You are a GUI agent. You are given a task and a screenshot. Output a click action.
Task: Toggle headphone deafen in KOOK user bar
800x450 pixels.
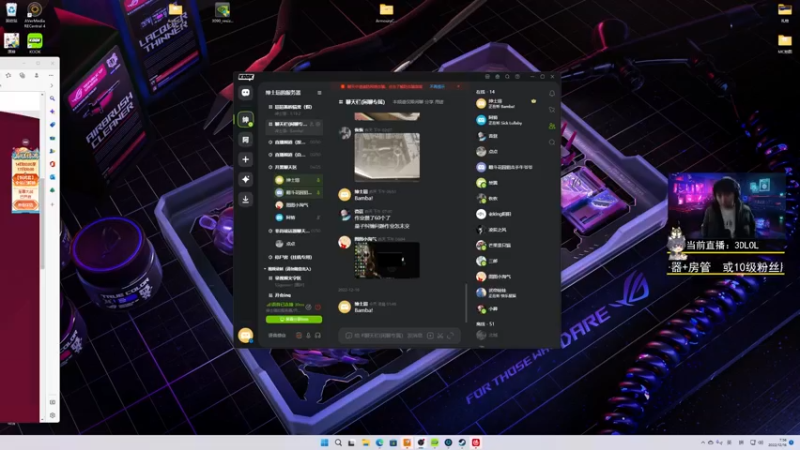pyautogui.click(x=317, y=336)
